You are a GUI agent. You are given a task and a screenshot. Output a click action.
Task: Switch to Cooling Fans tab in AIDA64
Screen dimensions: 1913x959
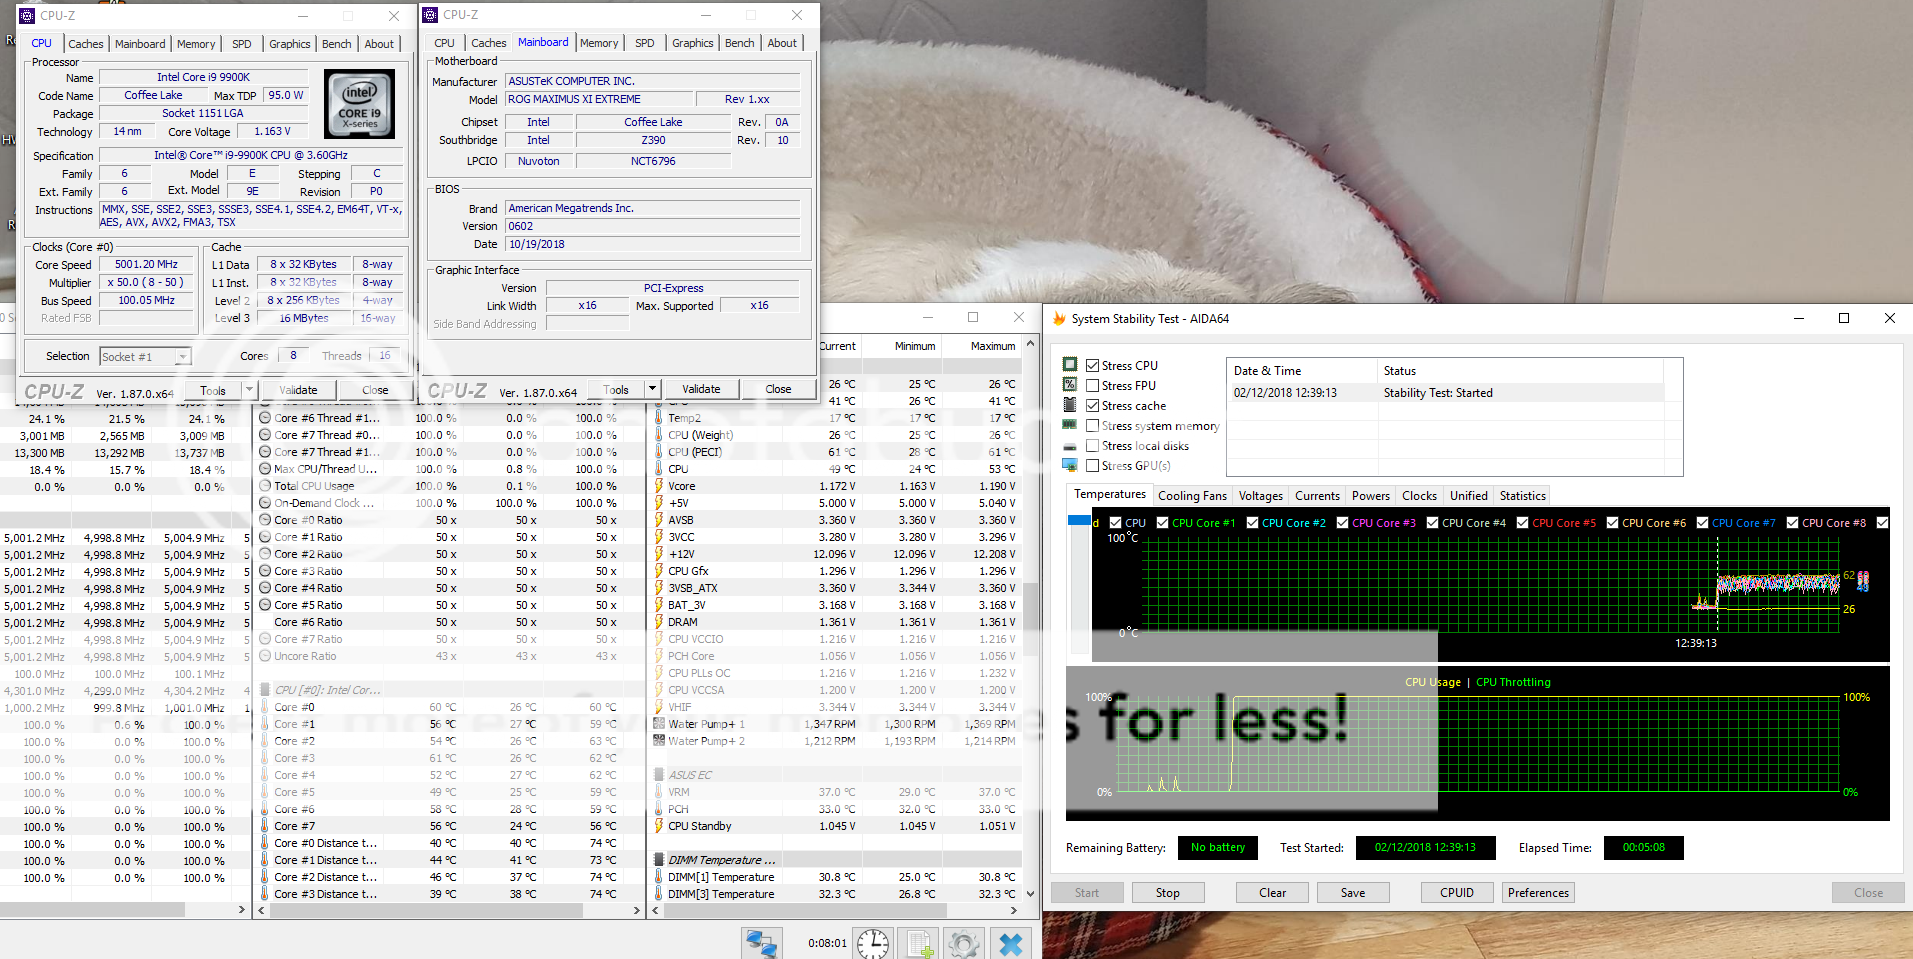(x=1192, y=496)
